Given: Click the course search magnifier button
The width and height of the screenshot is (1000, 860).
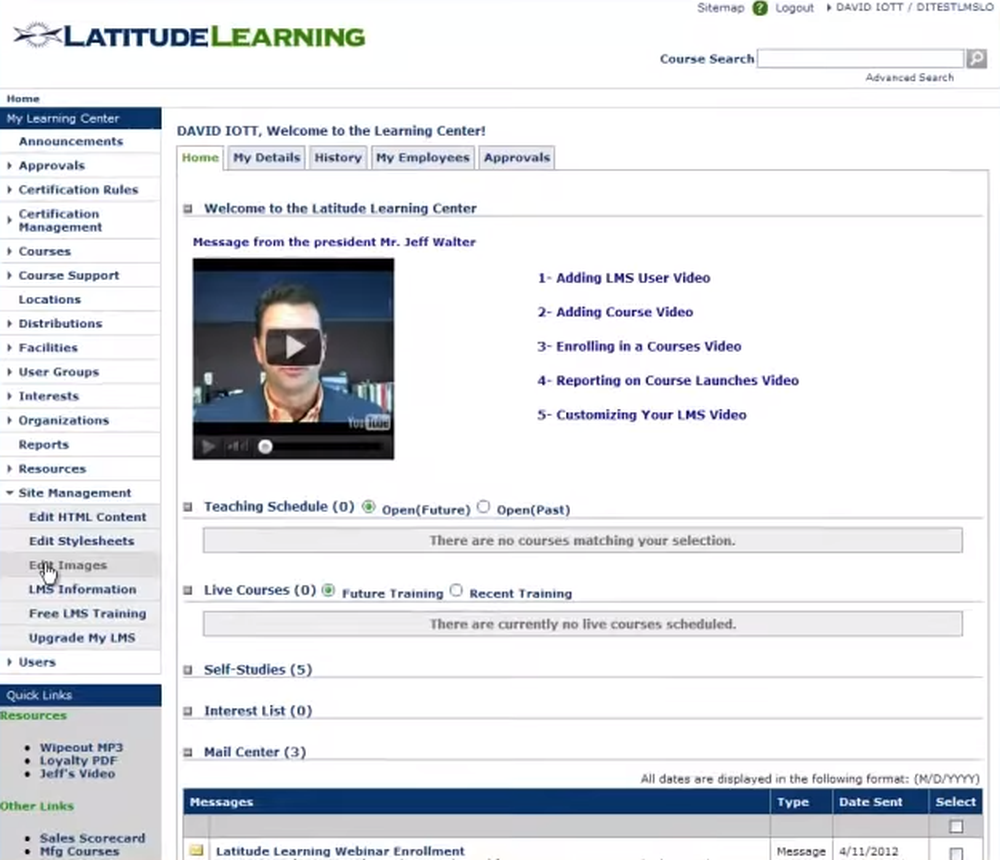Looking at the screenshot, I should point(976,59).
